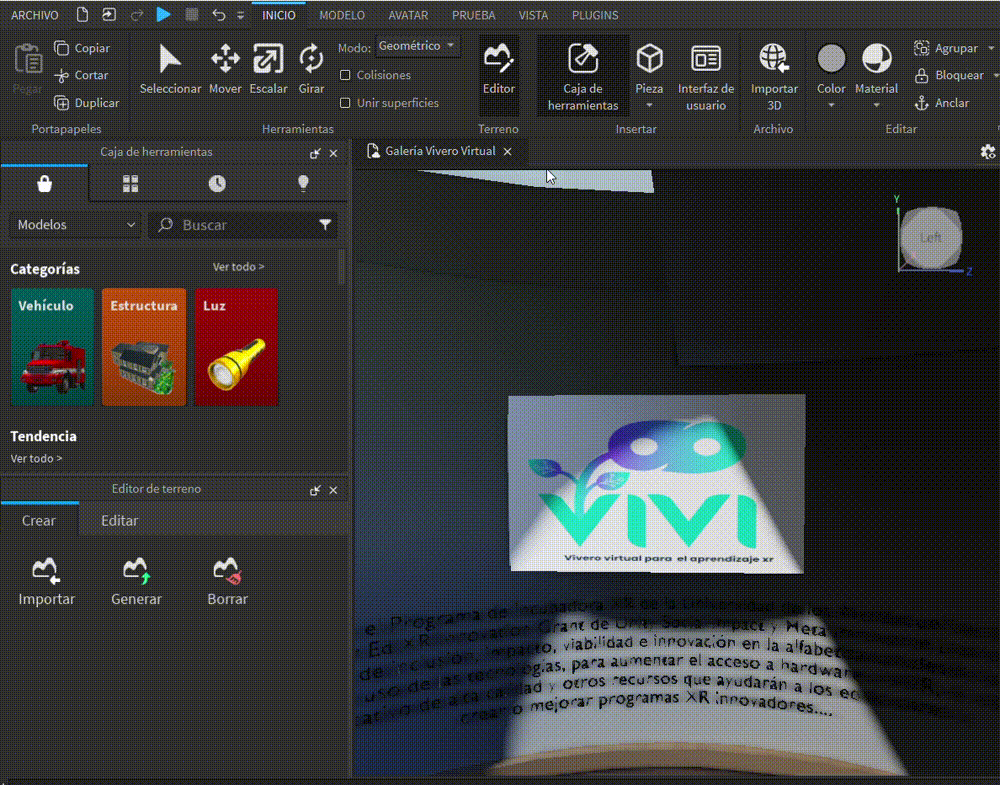Expand the Pieza dropdown arrow

tap(650, 105)
